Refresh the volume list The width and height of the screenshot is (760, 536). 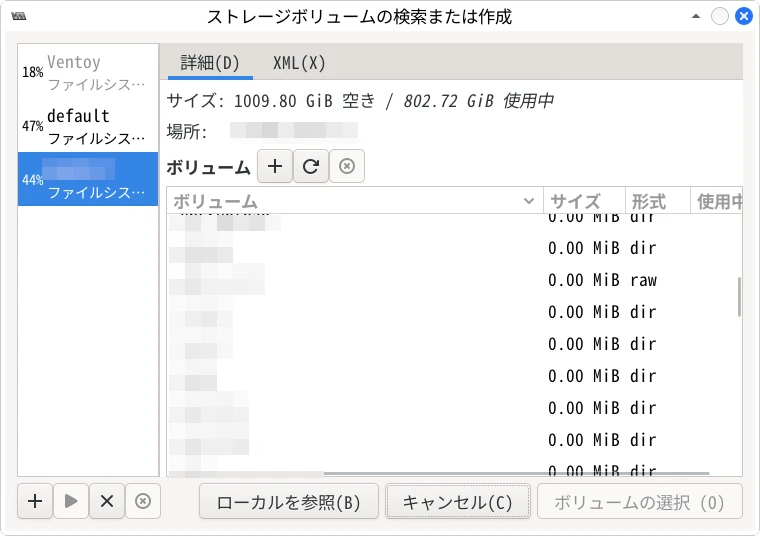[311, 167]
